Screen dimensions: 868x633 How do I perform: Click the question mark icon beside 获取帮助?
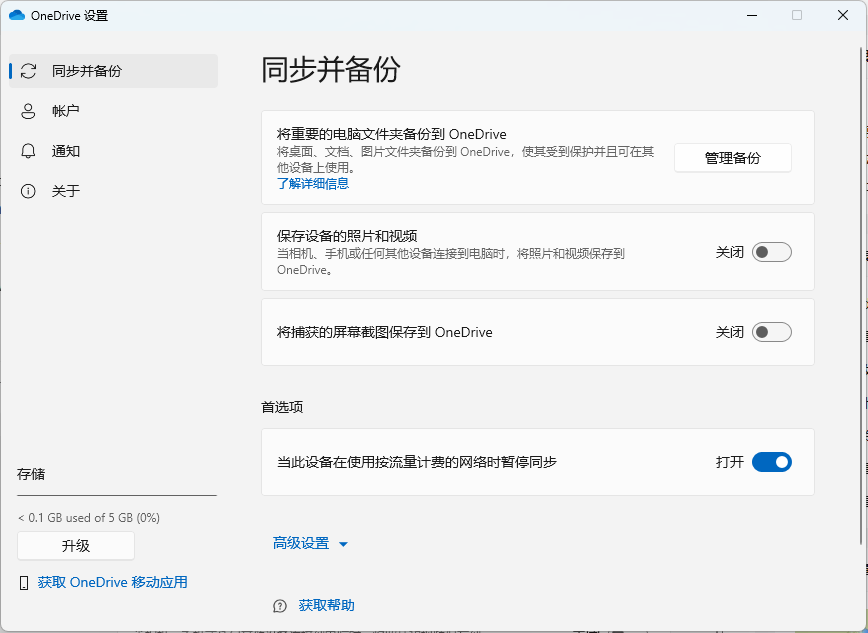[280, 605]
